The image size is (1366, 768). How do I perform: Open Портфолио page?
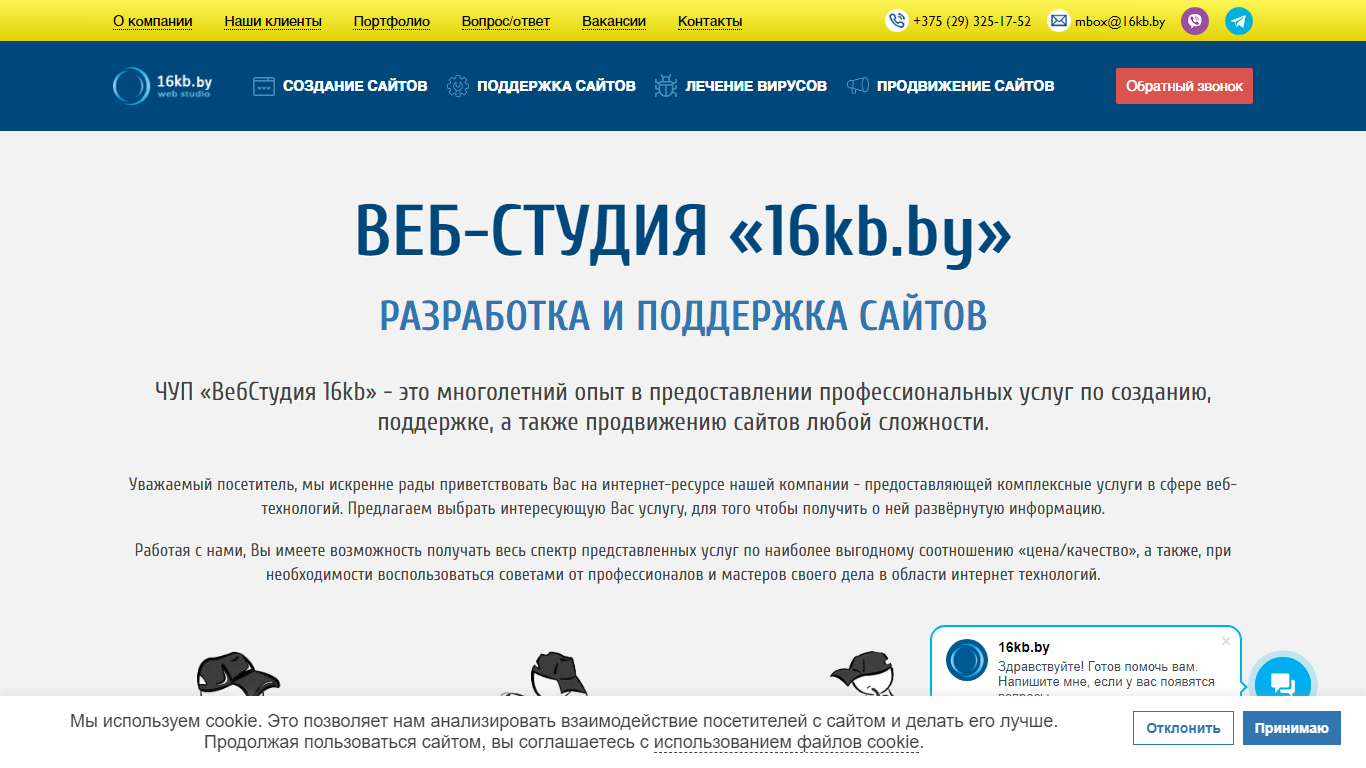(x=392, y=21)
